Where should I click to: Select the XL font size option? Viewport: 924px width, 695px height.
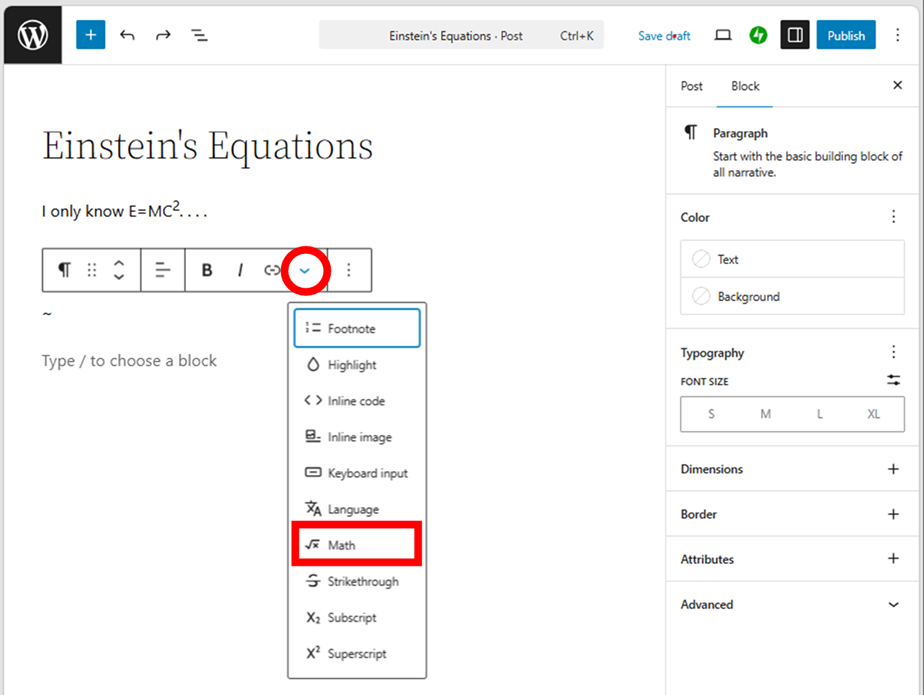[873, 414]
